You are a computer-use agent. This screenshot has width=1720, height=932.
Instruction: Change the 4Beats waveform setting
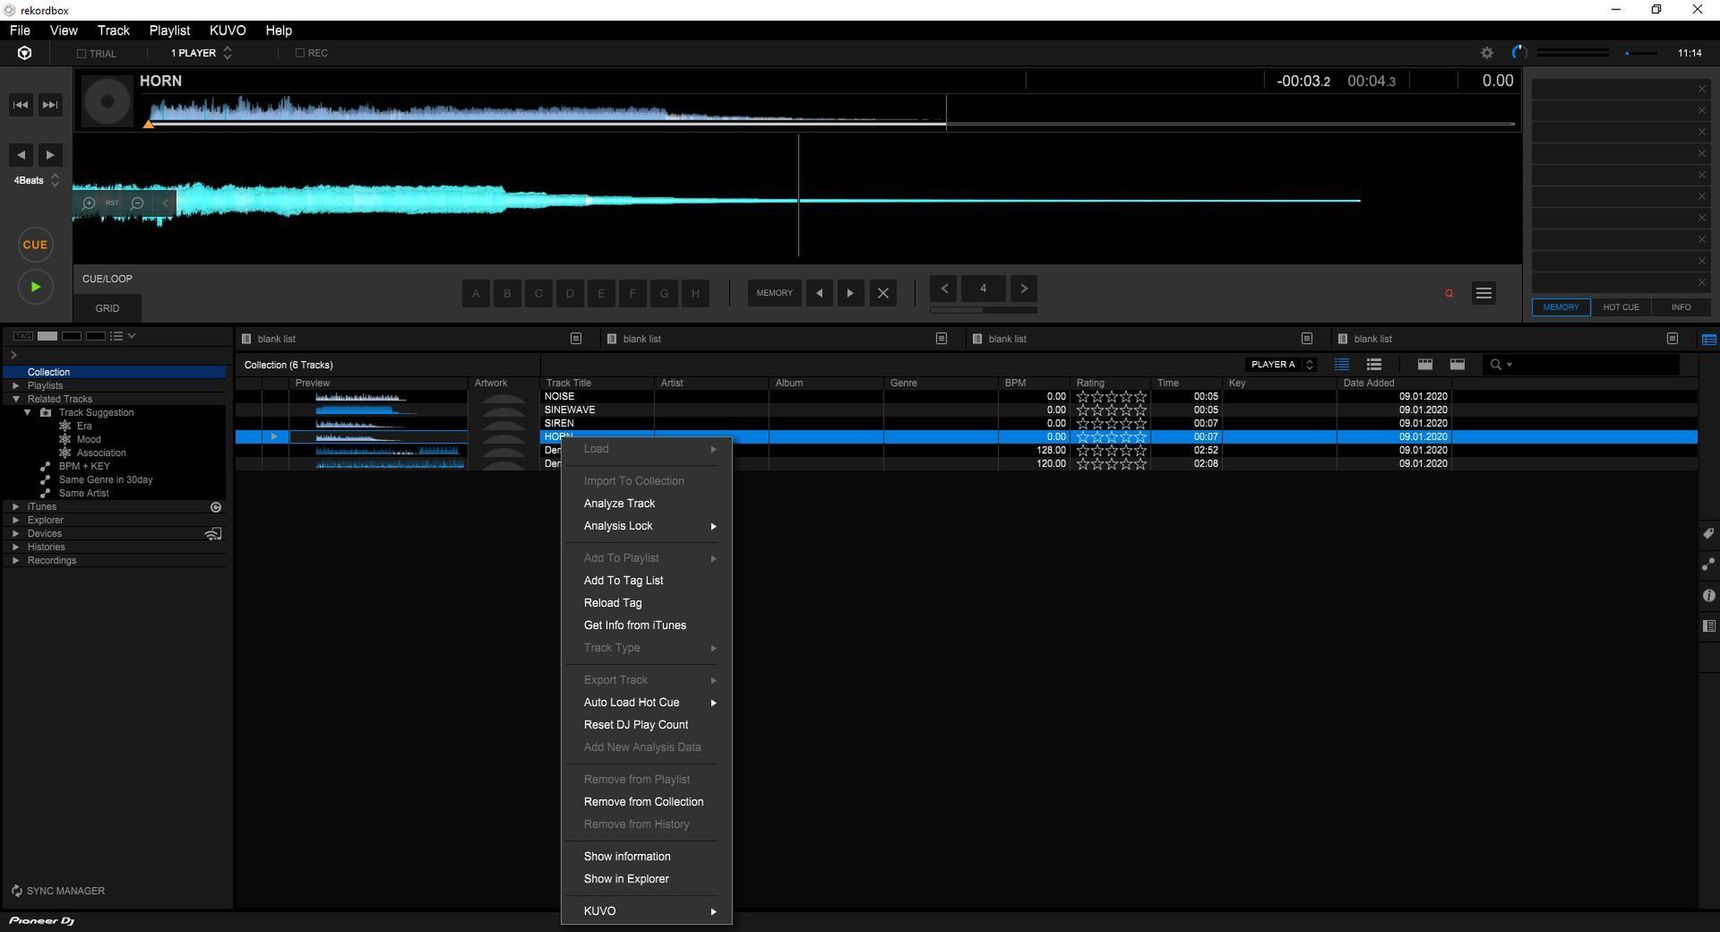[36, 181]
